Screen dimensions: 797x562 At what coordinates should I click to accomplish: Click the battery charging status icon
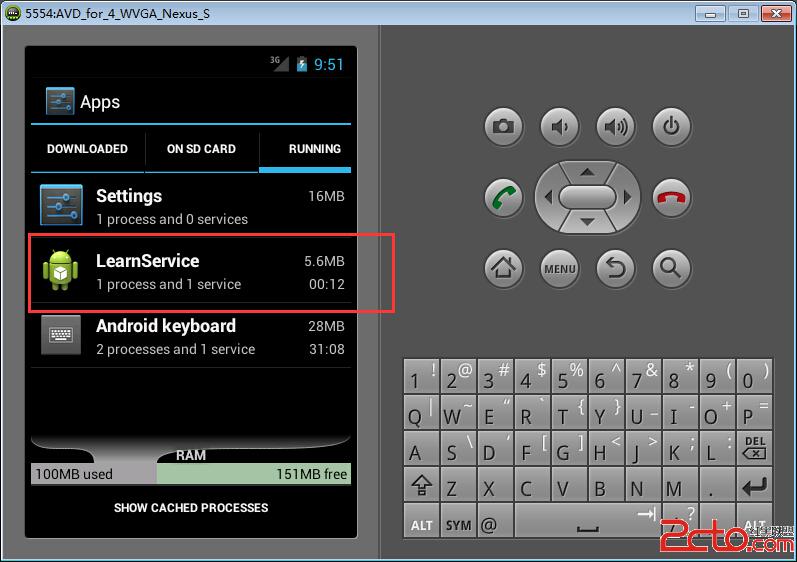click(x=301, y=64)
